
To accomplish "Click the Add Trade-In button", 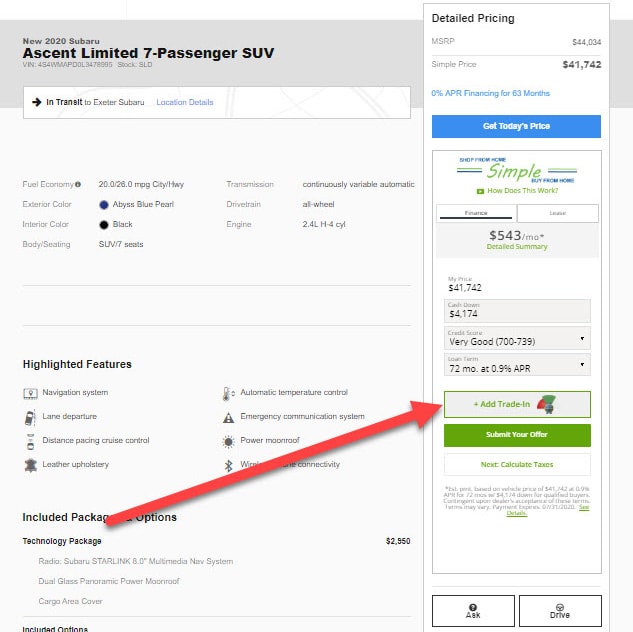I will click(517, 404).
